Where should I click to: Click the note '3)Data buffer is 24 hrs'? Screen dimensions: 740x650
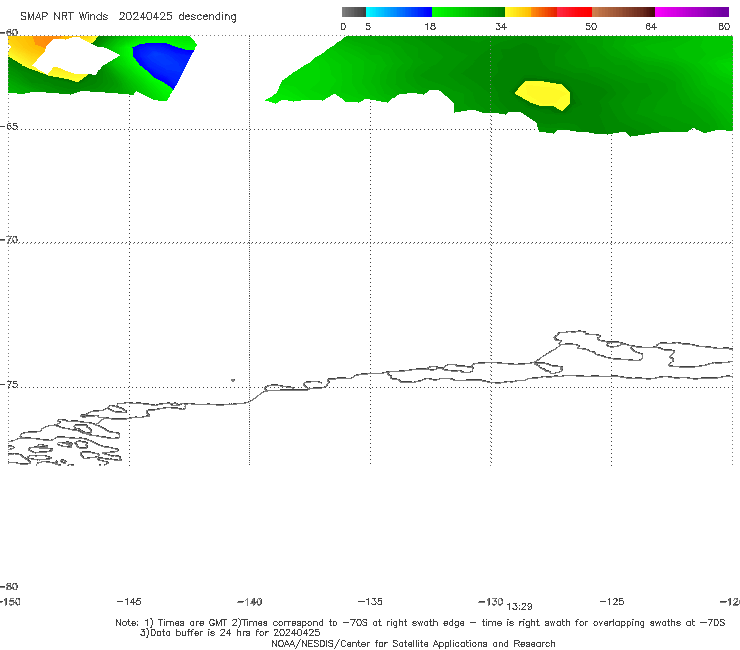230,633
